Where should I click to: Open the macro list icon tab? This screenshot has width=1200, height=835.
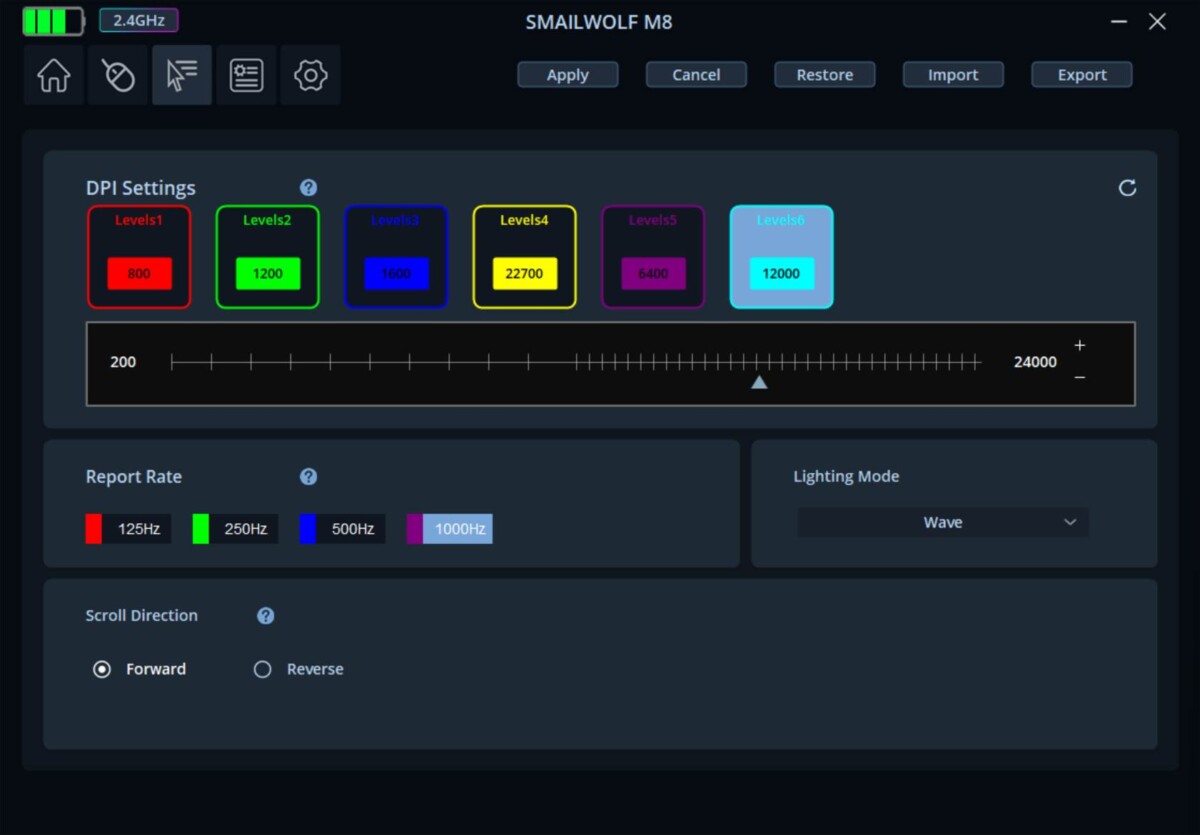(x=246, y=76)
